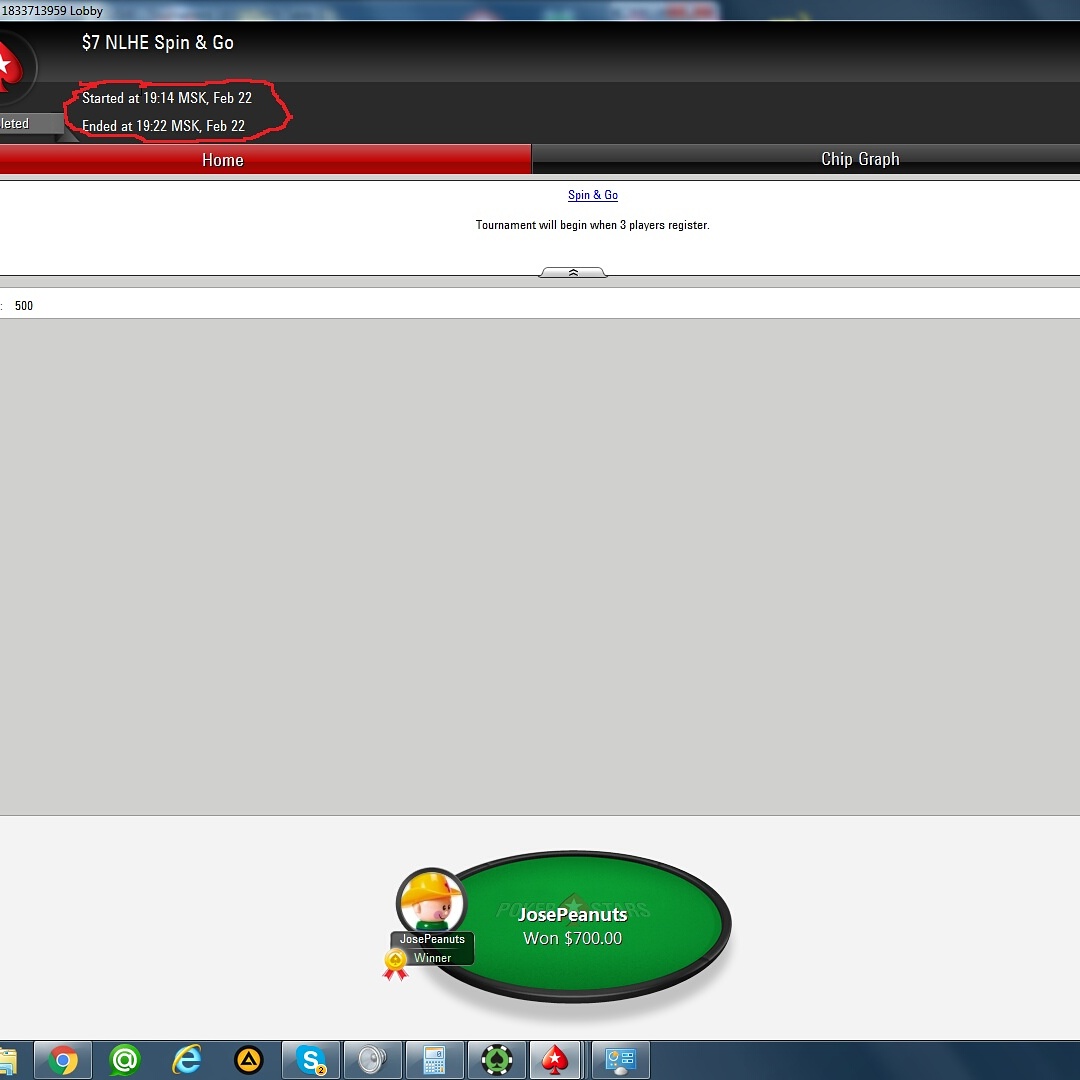Screen dimensions: 1080x1080
Task: Click the 'Started at 19:14 MSK, Feb 22' text
Action: point(167,98)
